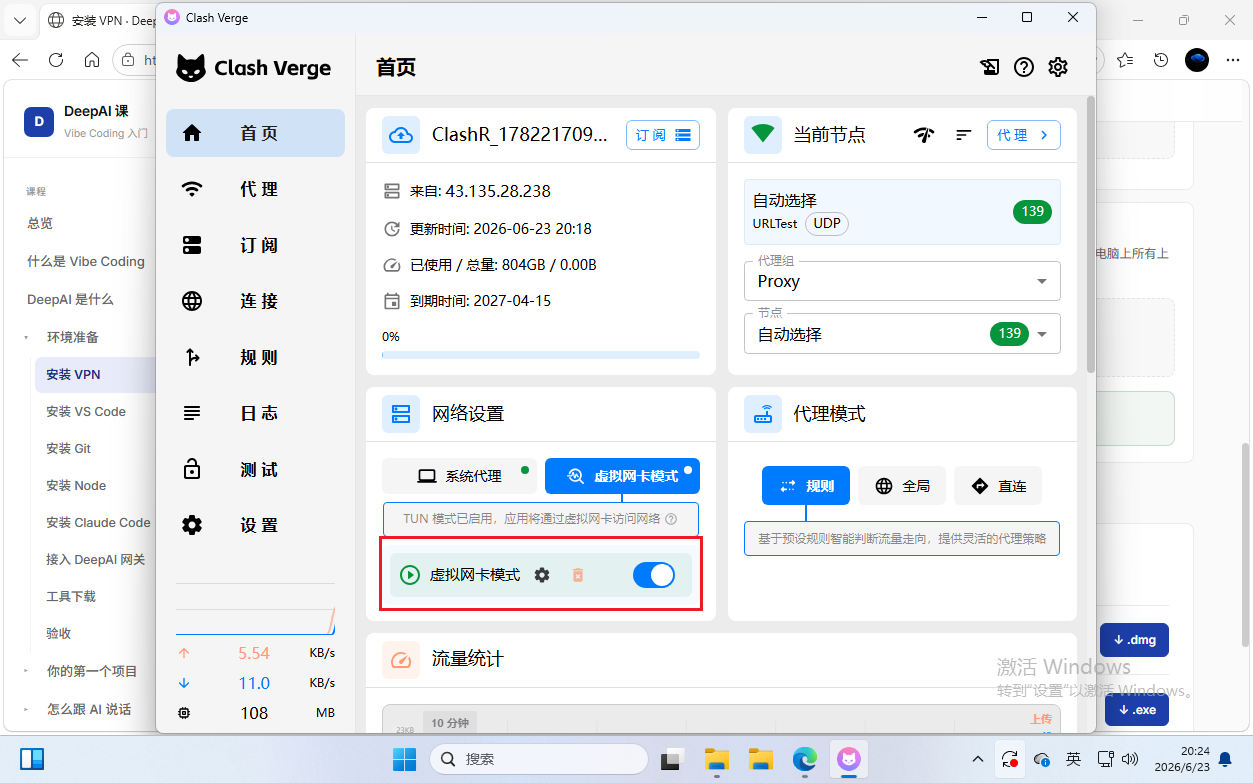Click the UDP chip
The width and height of the screenshot is (1253, 783).
pyautogui.click(x=827, y=223)
